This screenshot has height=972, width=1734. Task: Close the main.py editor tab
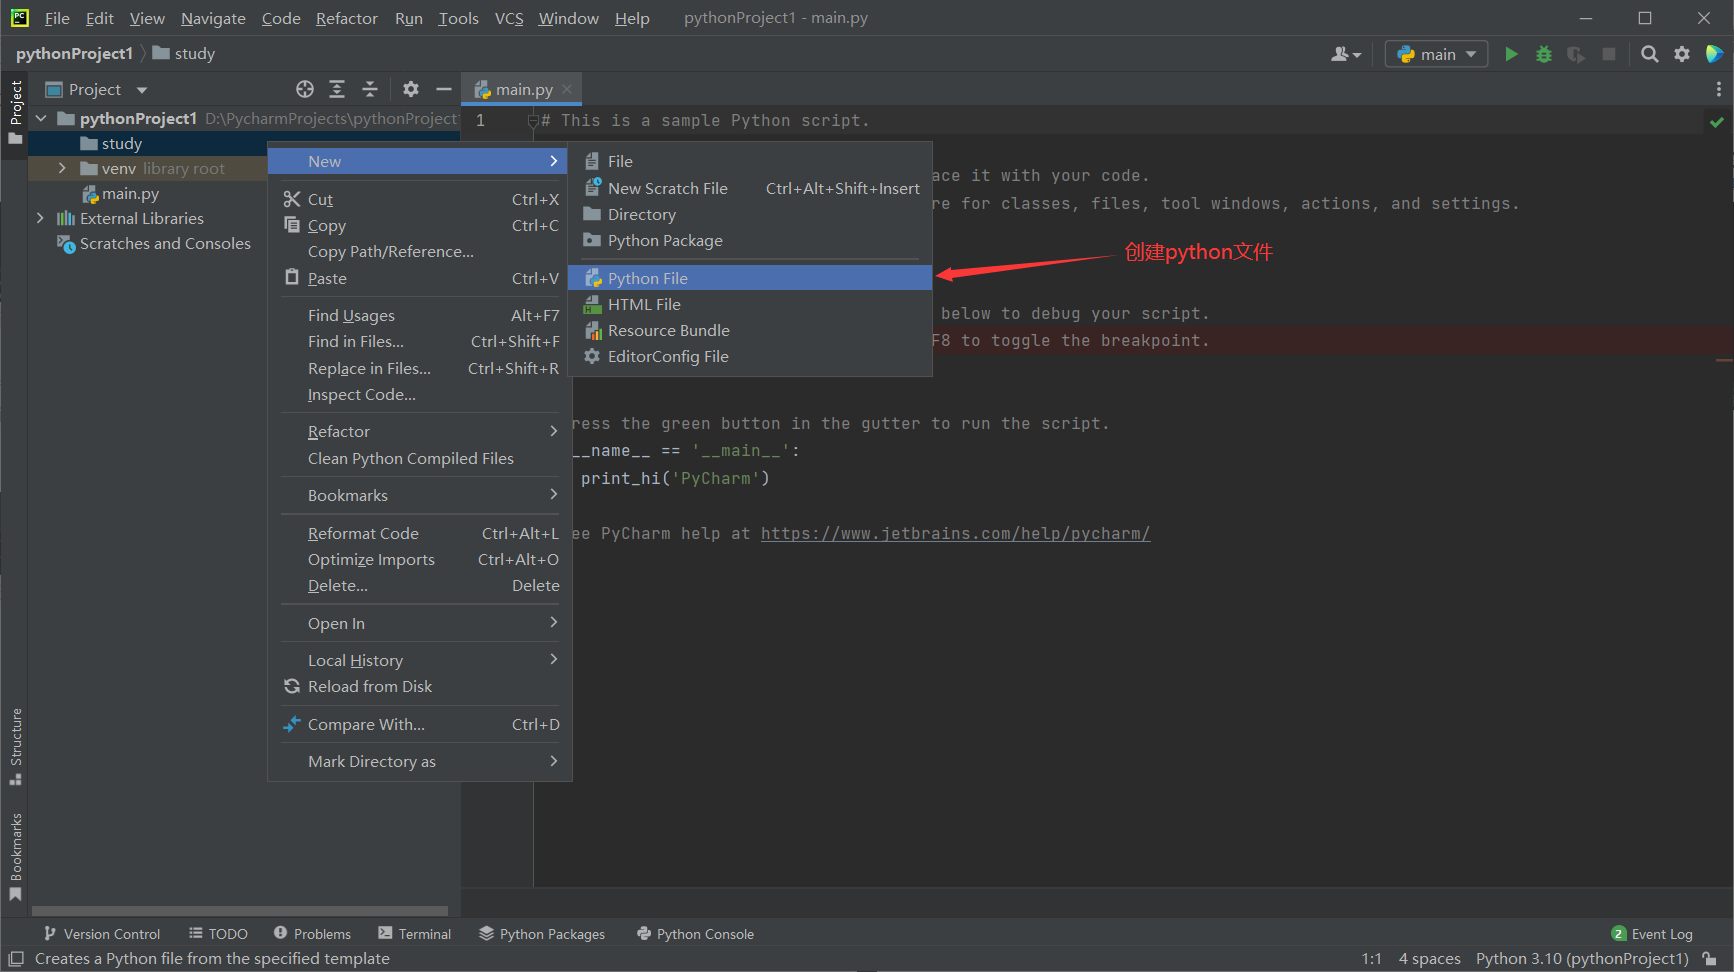tap(567, 89)
